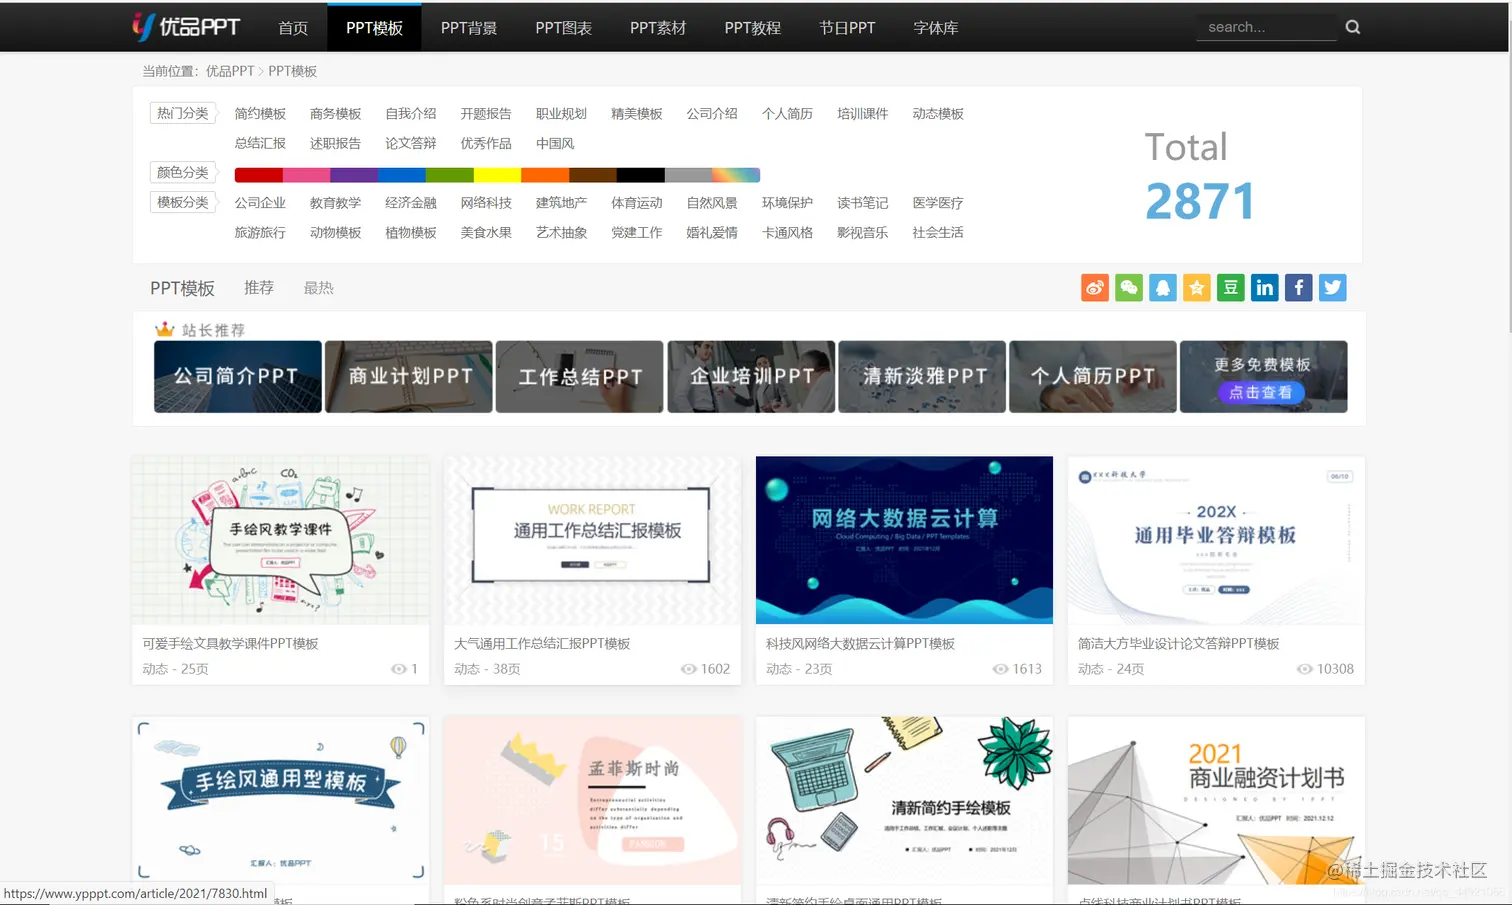Click the 优品PPT site logo
This screenshot has width=1512, height=905.
(x=186, y=26)
